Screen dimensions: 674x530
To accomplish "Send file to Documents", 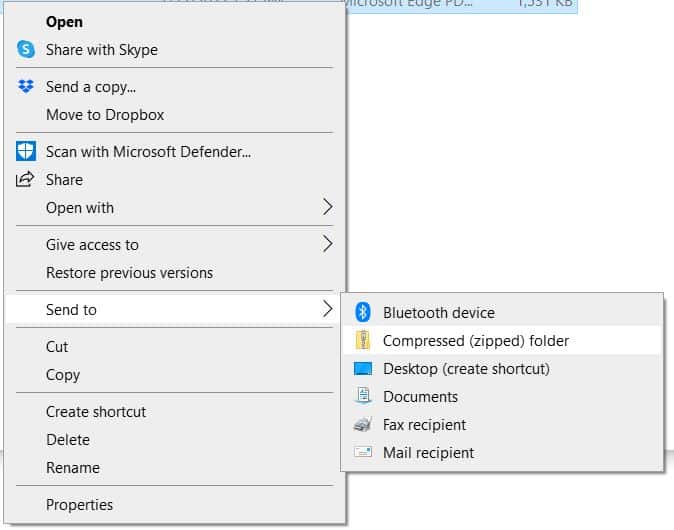I will coord(502,396).
